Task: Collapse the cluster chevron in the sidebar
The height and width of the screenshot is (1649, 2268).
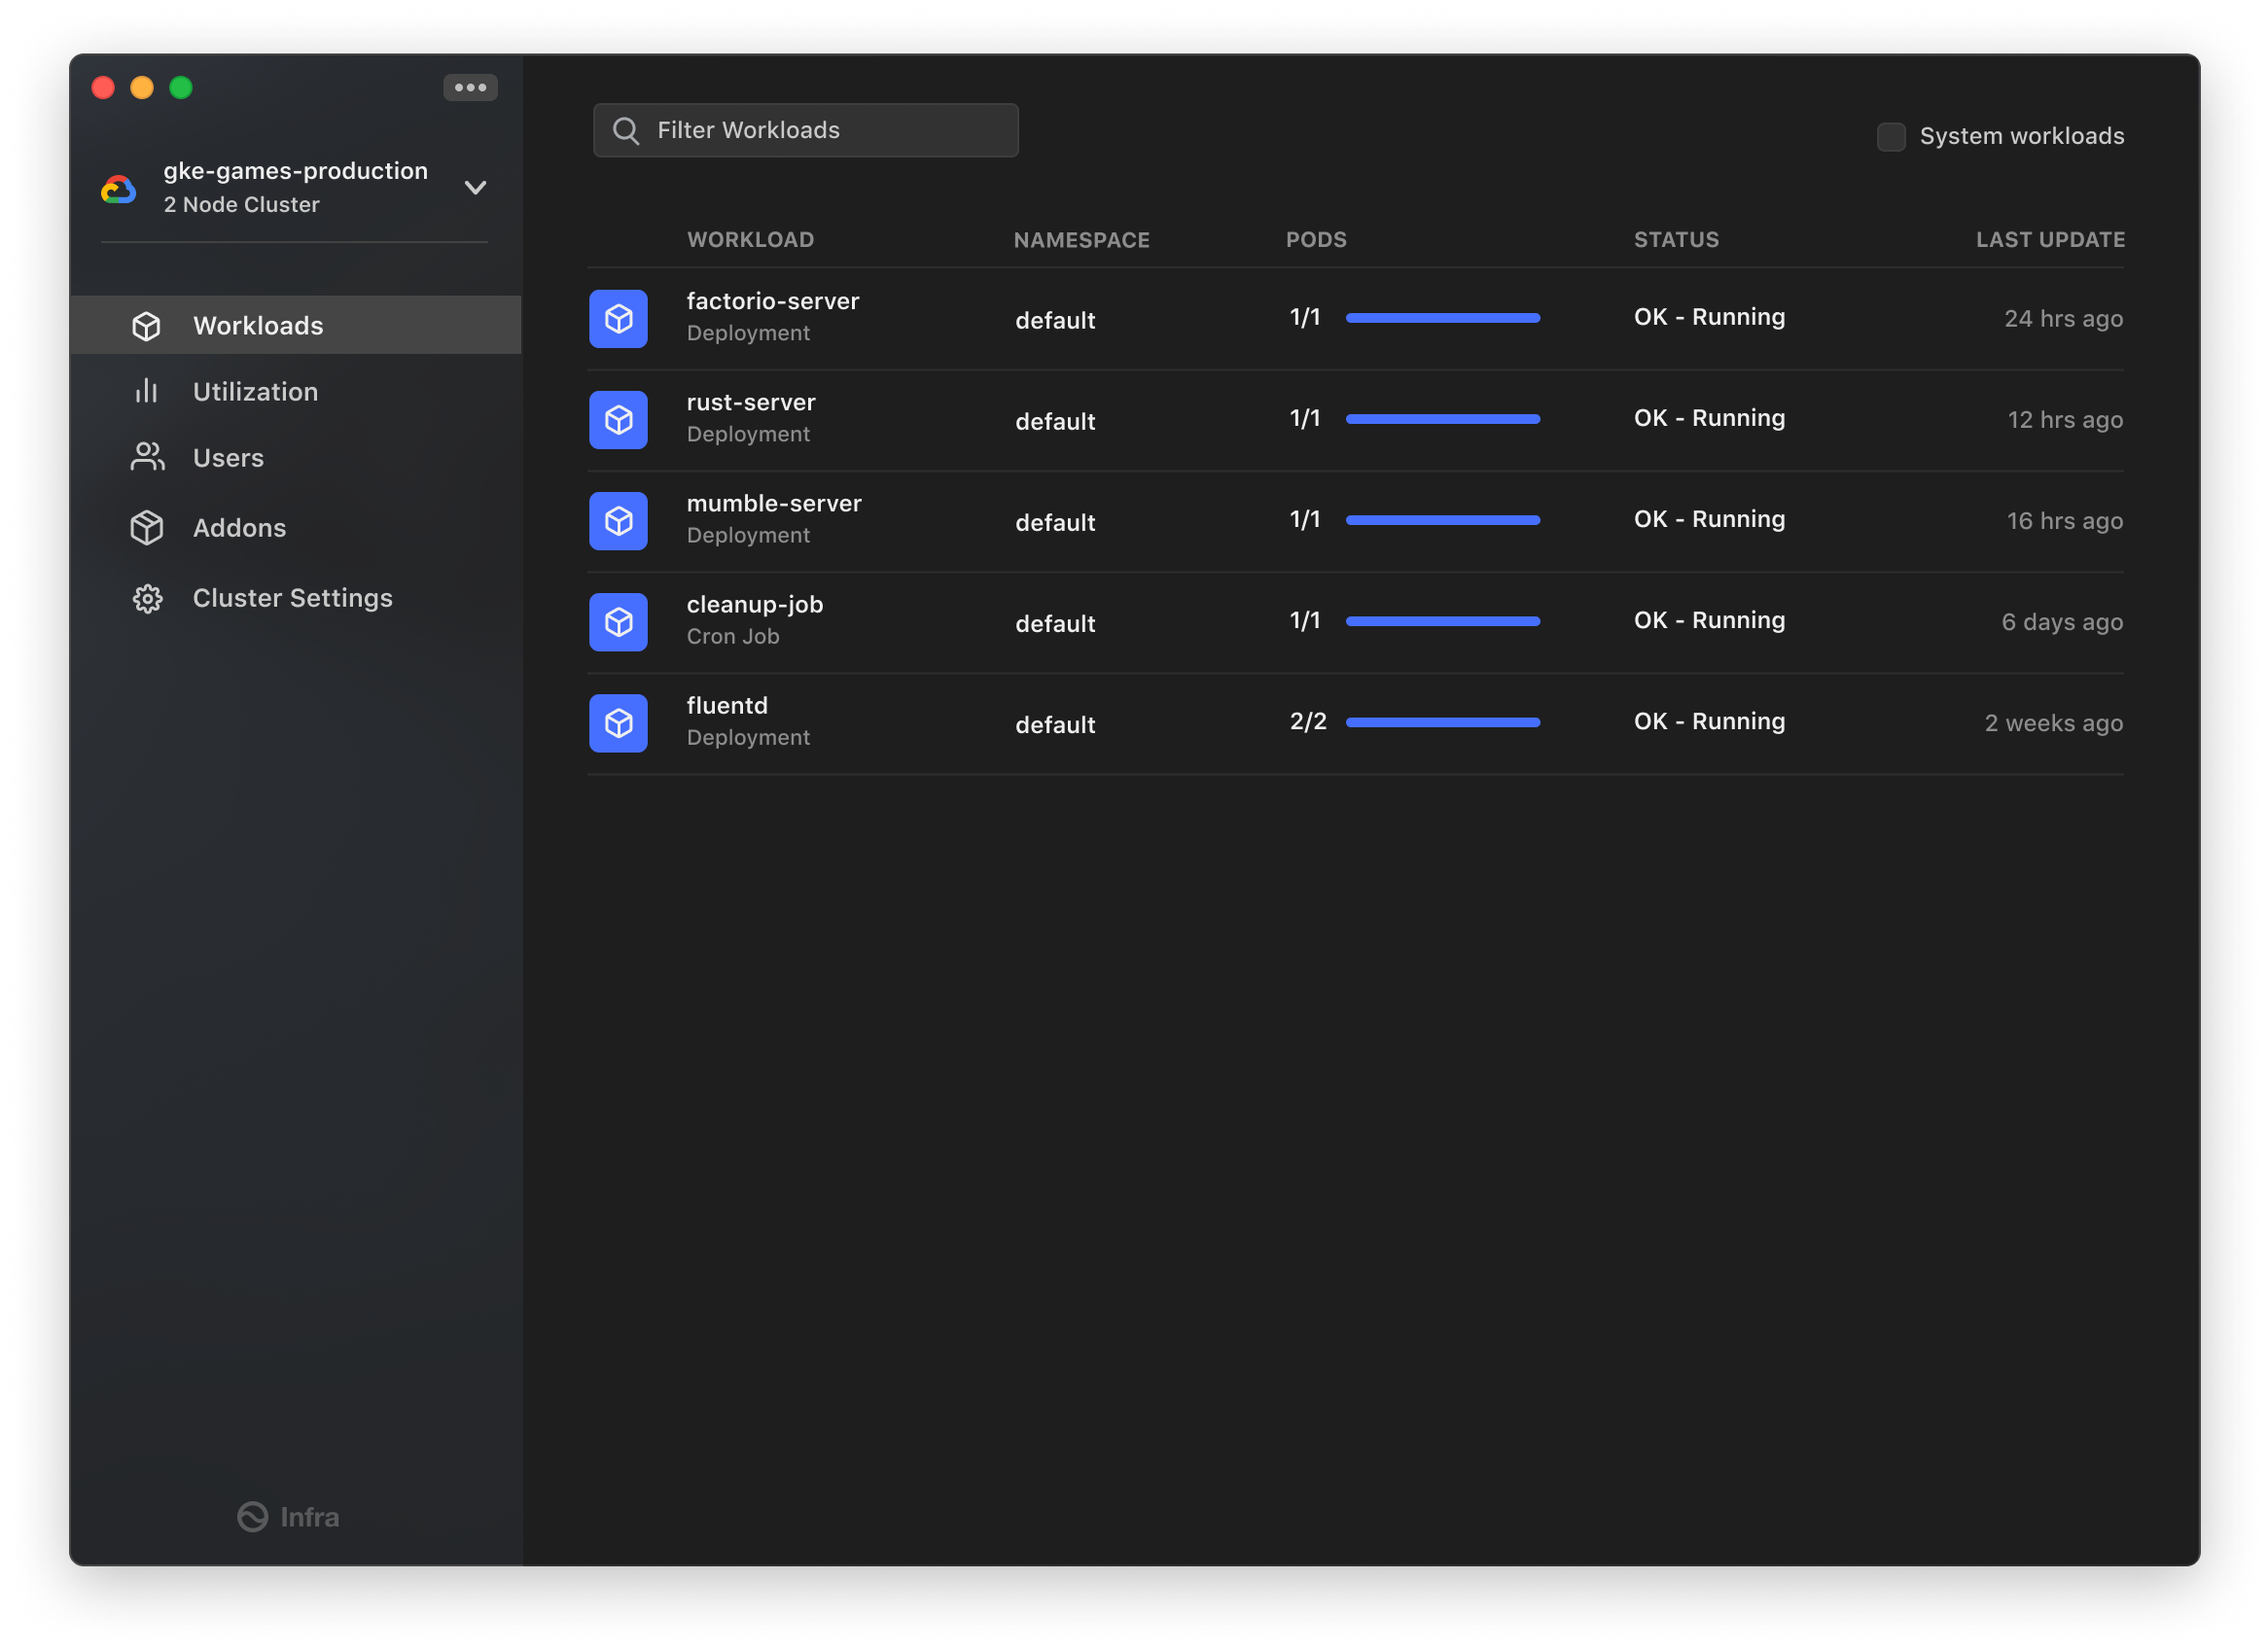Action: point(476,187)
